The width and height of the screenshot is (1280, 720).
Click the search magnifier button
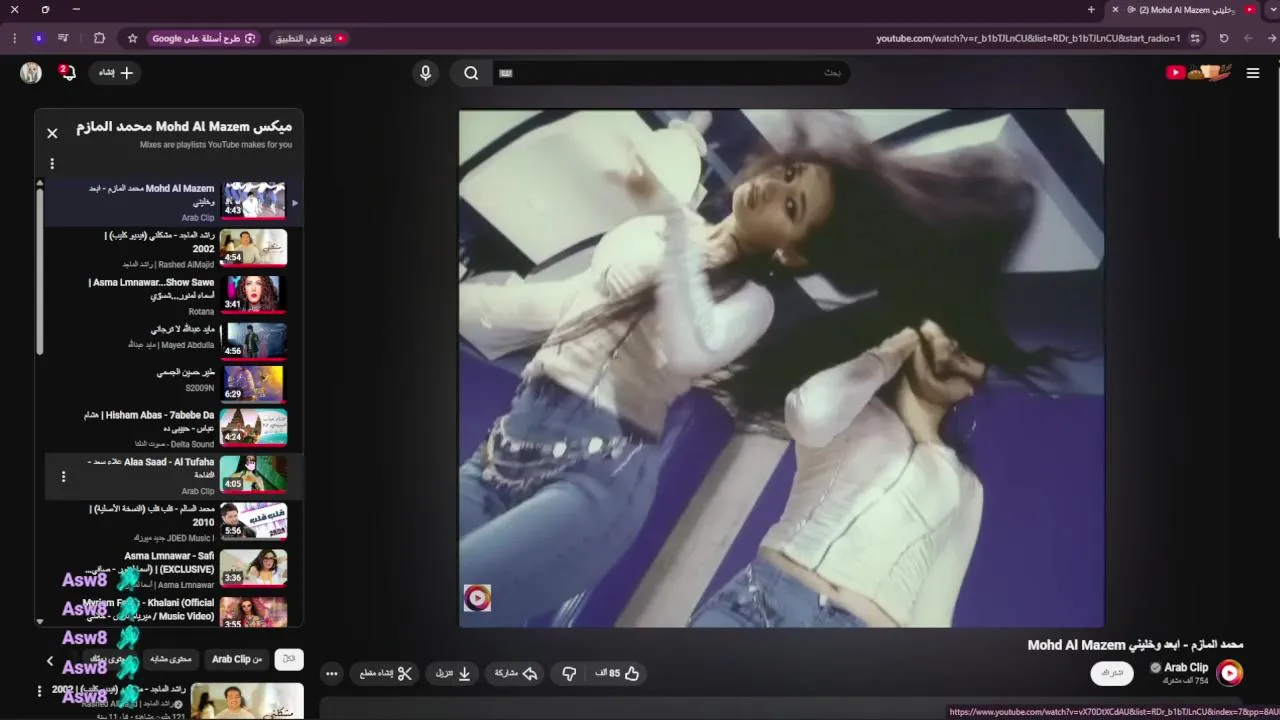(x=471, y=73)
